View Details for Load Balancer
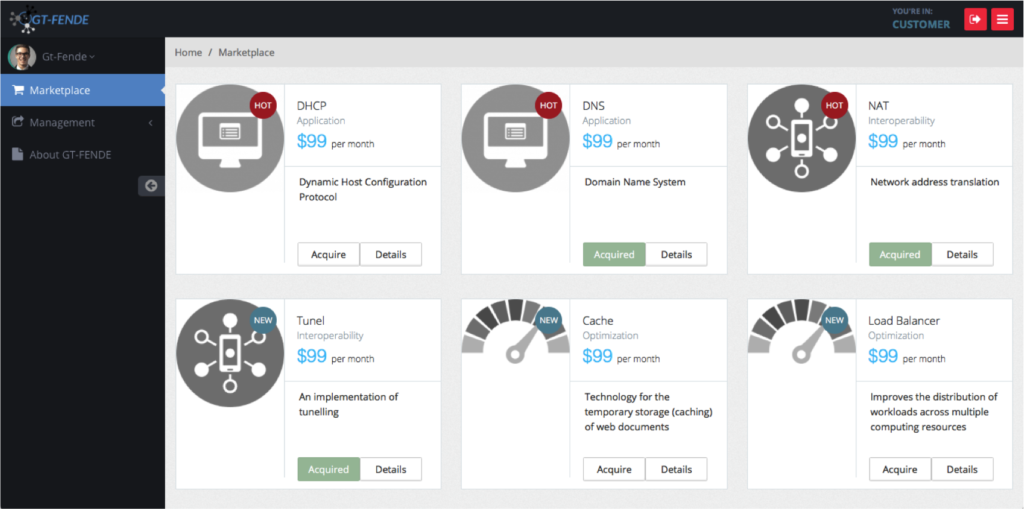This screenshot has width=1024, height=509. (962, 469)
